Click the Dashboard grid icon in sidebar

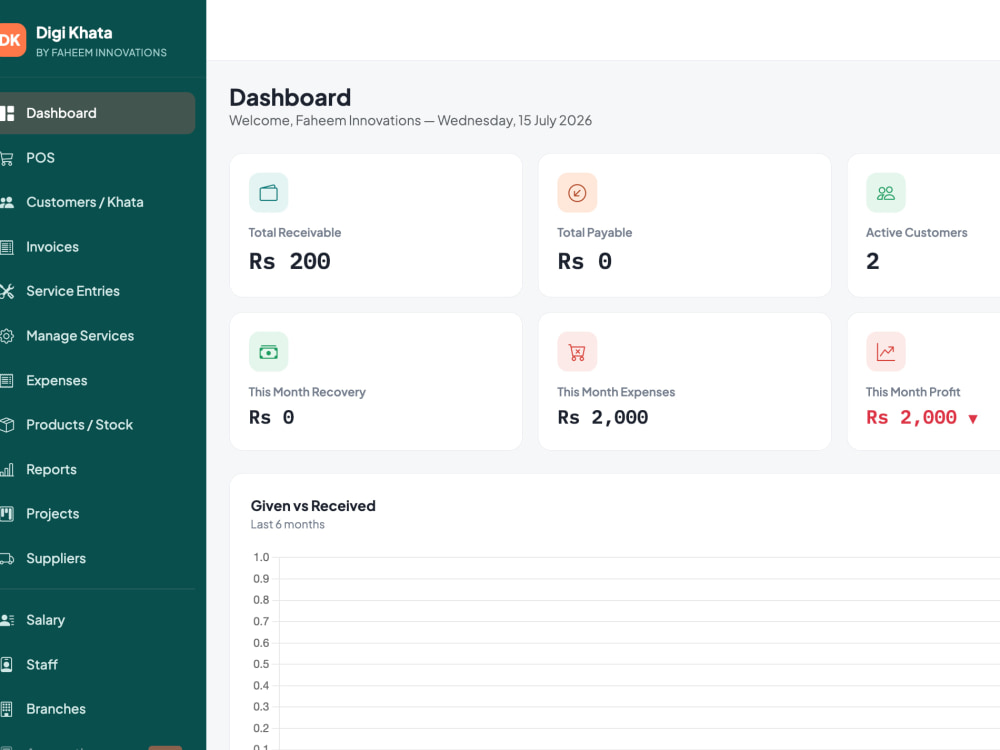pos(7,114)
